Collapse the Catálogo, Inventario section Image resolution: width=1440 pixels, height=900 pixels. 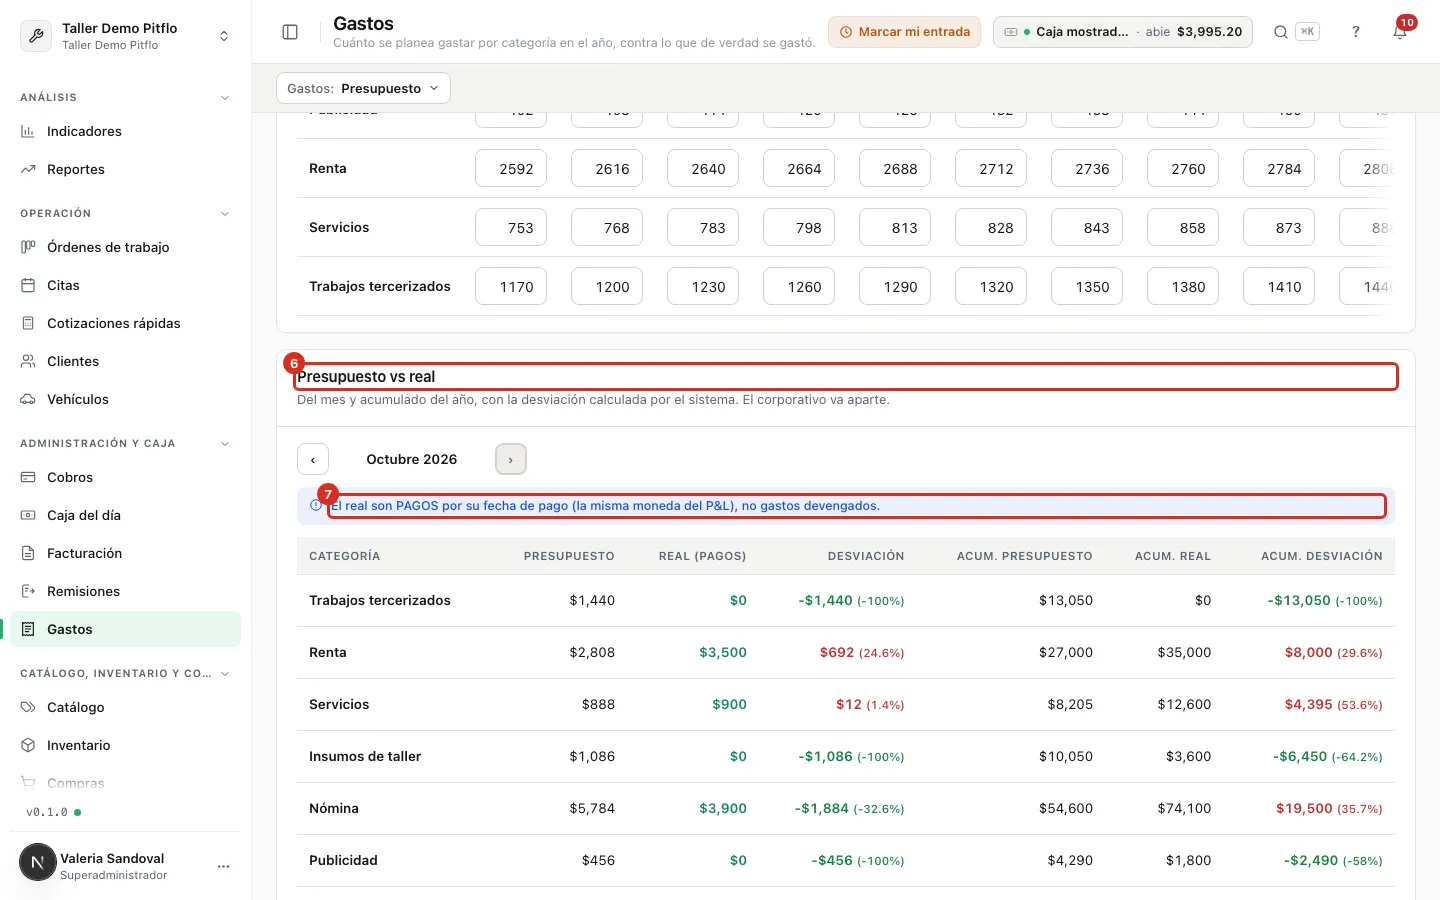point(225,674)
